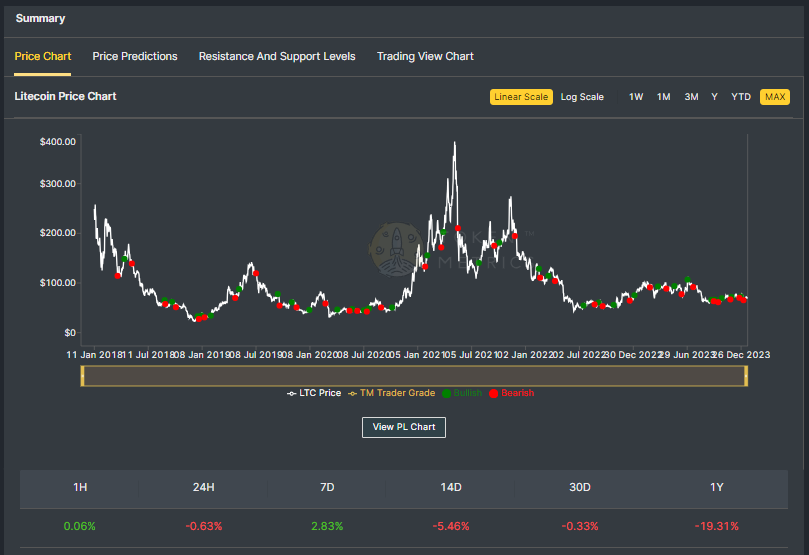
Task: Pick the Y one-year range
Action: tap(714, 97)
